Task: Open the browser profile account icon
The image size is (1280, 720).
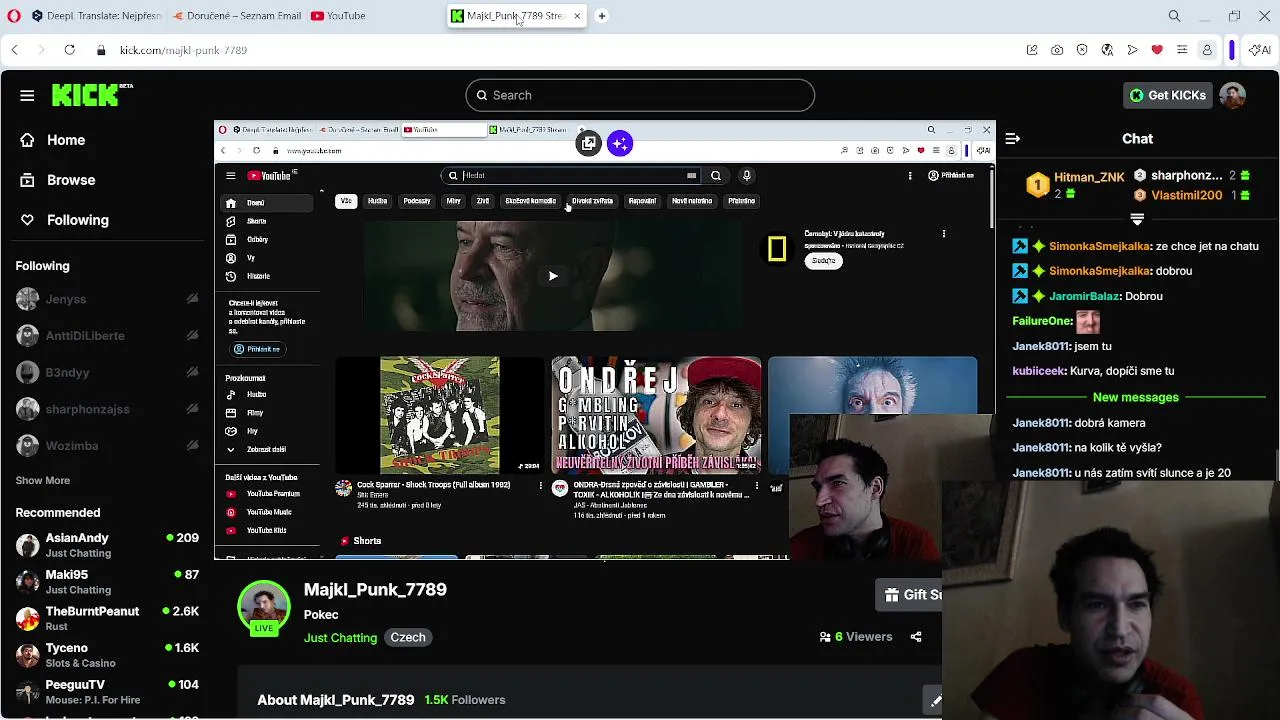Action: click(x=1207, y=50)
